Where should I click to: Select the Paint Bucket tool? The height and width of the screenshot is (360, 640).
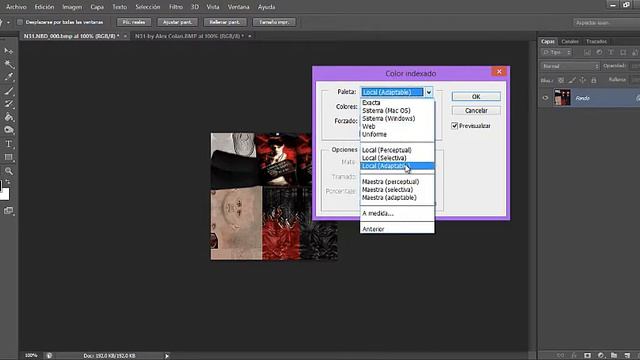[x=8, y=117]
